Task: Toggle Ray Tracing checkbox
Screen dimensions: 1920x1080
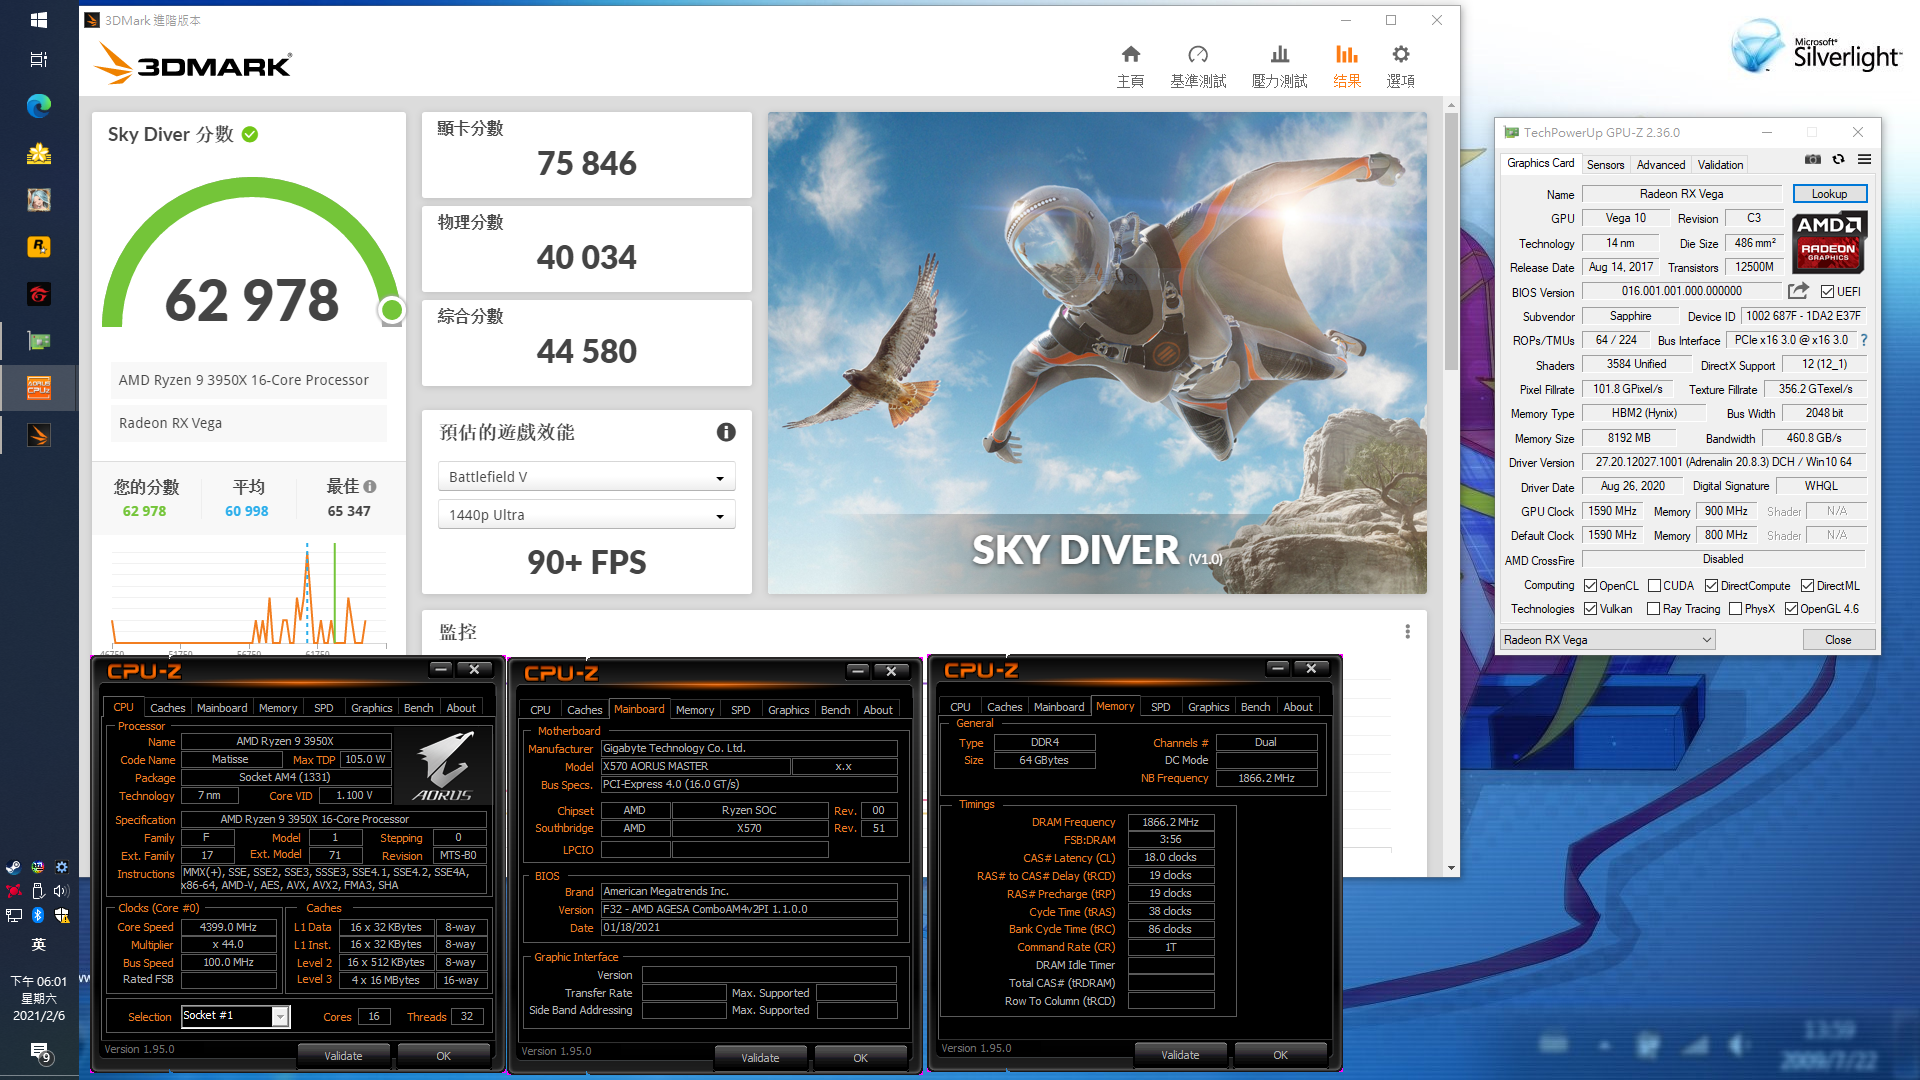Action: point(1654,609)
